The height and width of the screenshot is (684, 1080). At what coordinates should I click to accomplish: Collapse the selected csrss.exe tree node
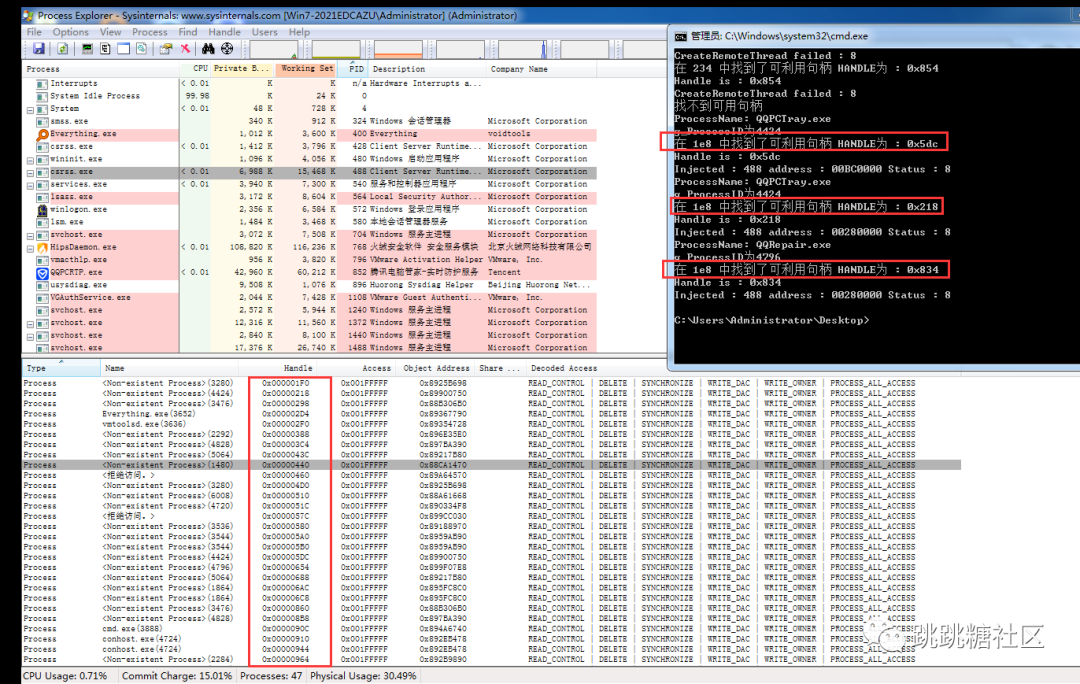(x=30, y=172)
